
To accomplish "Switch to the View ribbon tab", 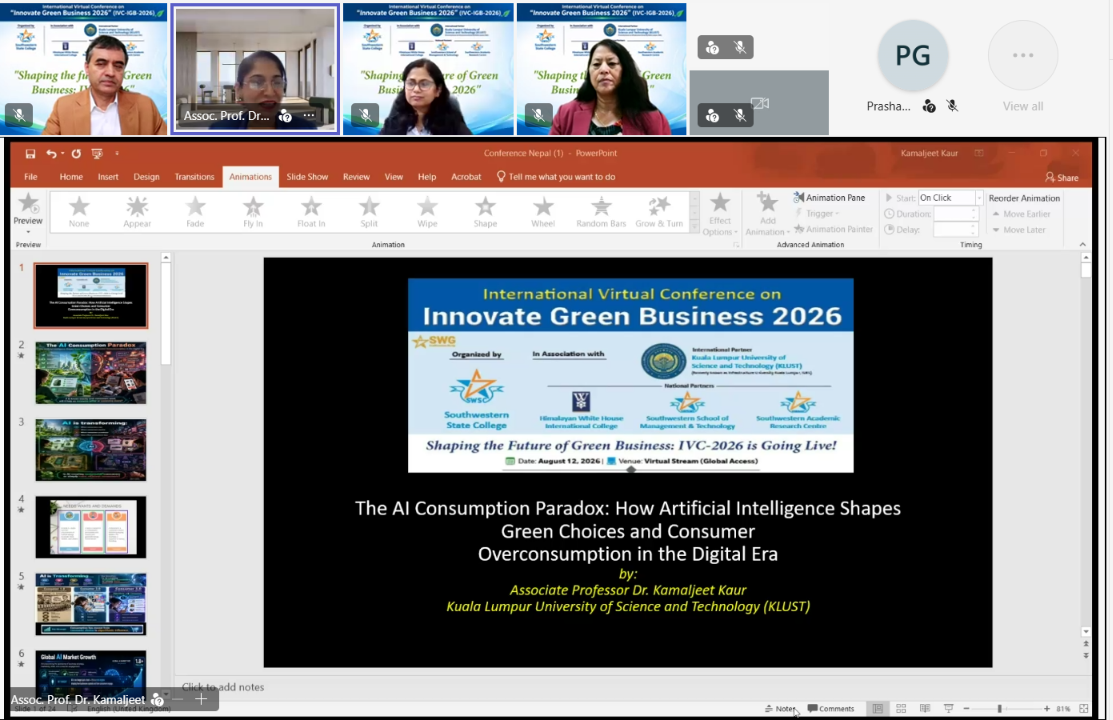I will (394, 177).
